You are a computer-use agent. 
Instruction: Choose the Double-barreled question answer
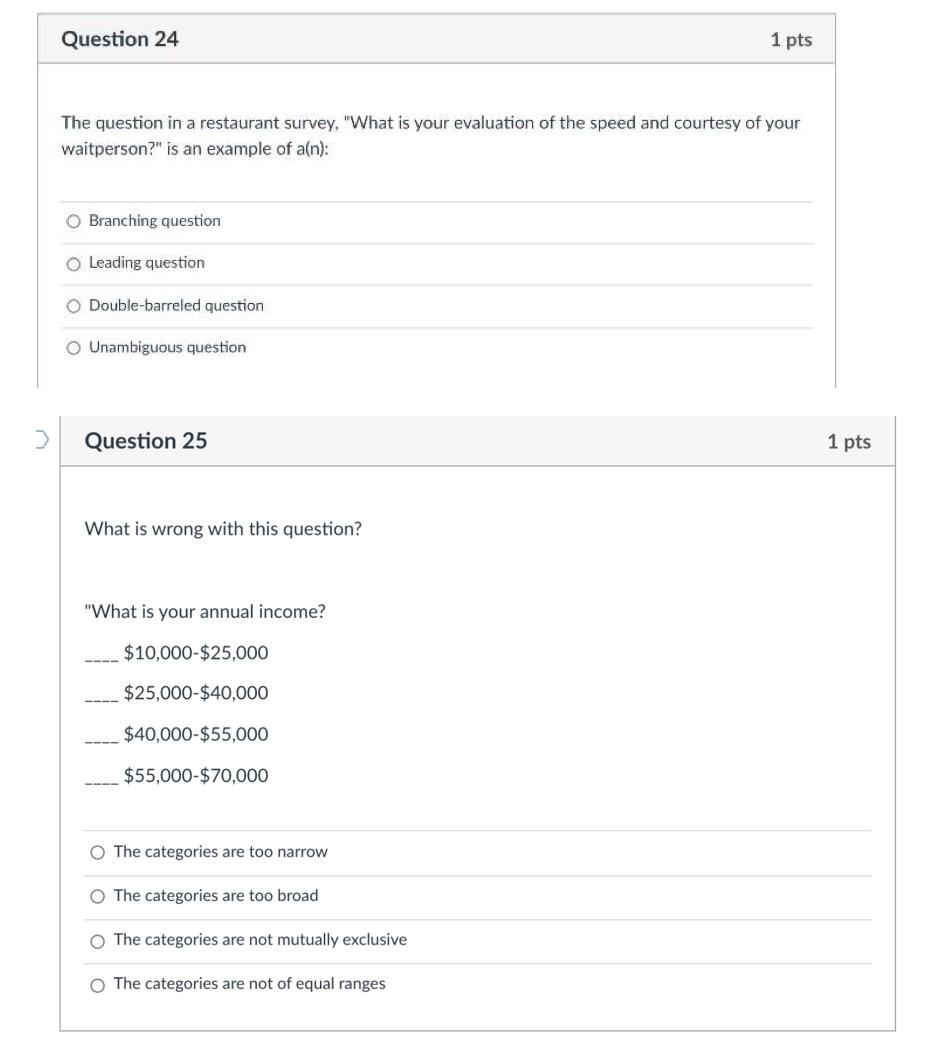[73, 305]
